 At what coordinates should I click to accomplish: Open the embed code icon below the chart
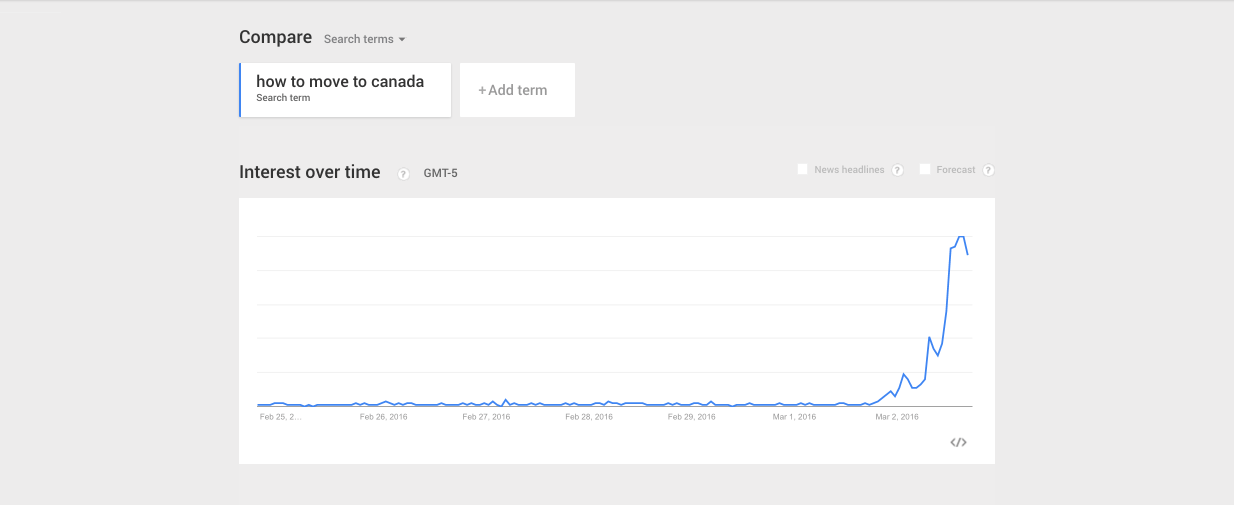(958, 442)
